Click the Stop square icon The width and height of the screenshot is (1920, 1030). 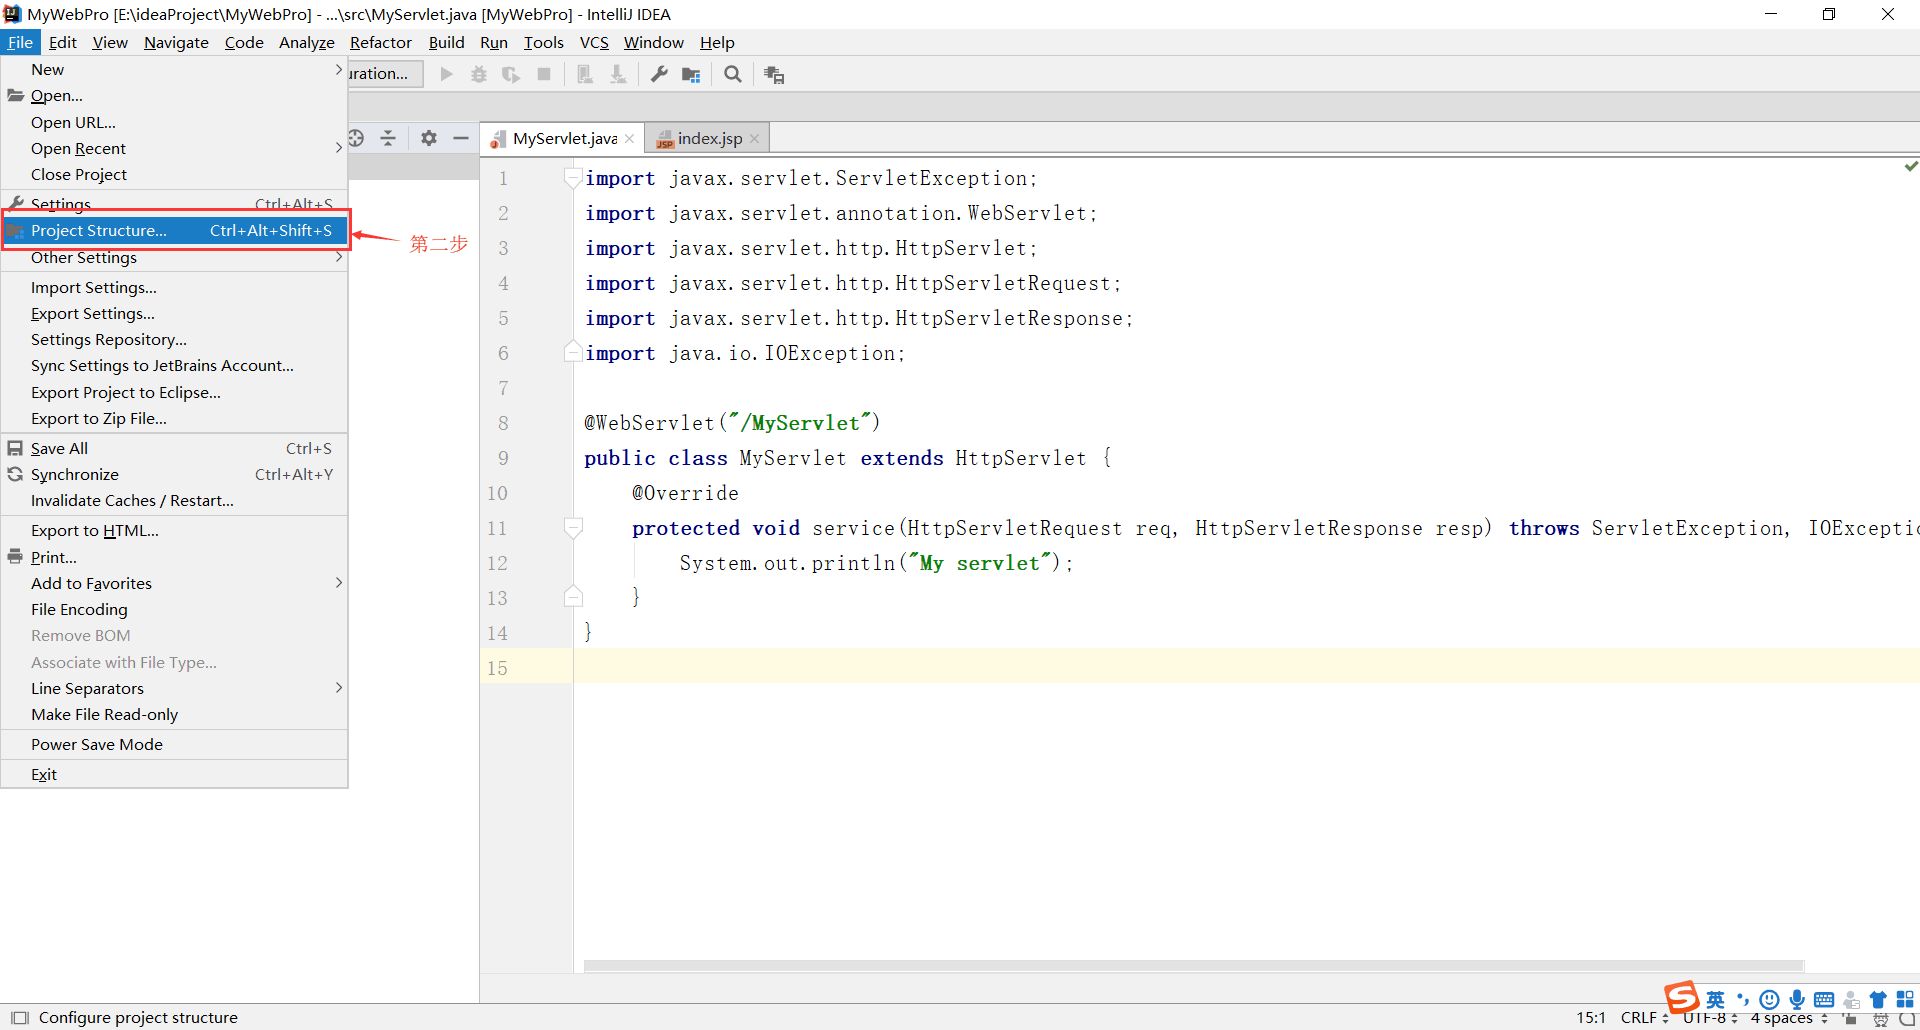[544, 74]
